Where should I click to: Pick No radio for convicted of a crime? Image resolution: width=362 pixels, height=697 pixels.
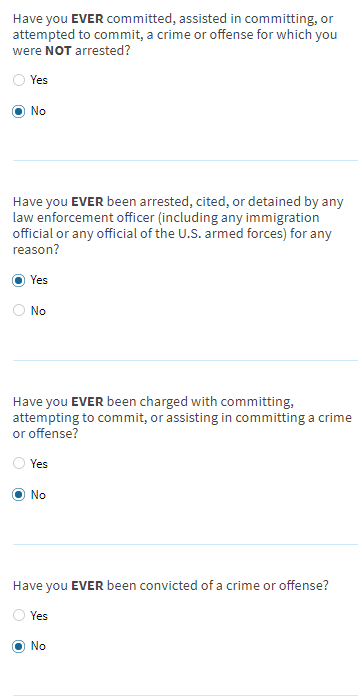coord(19,646)
